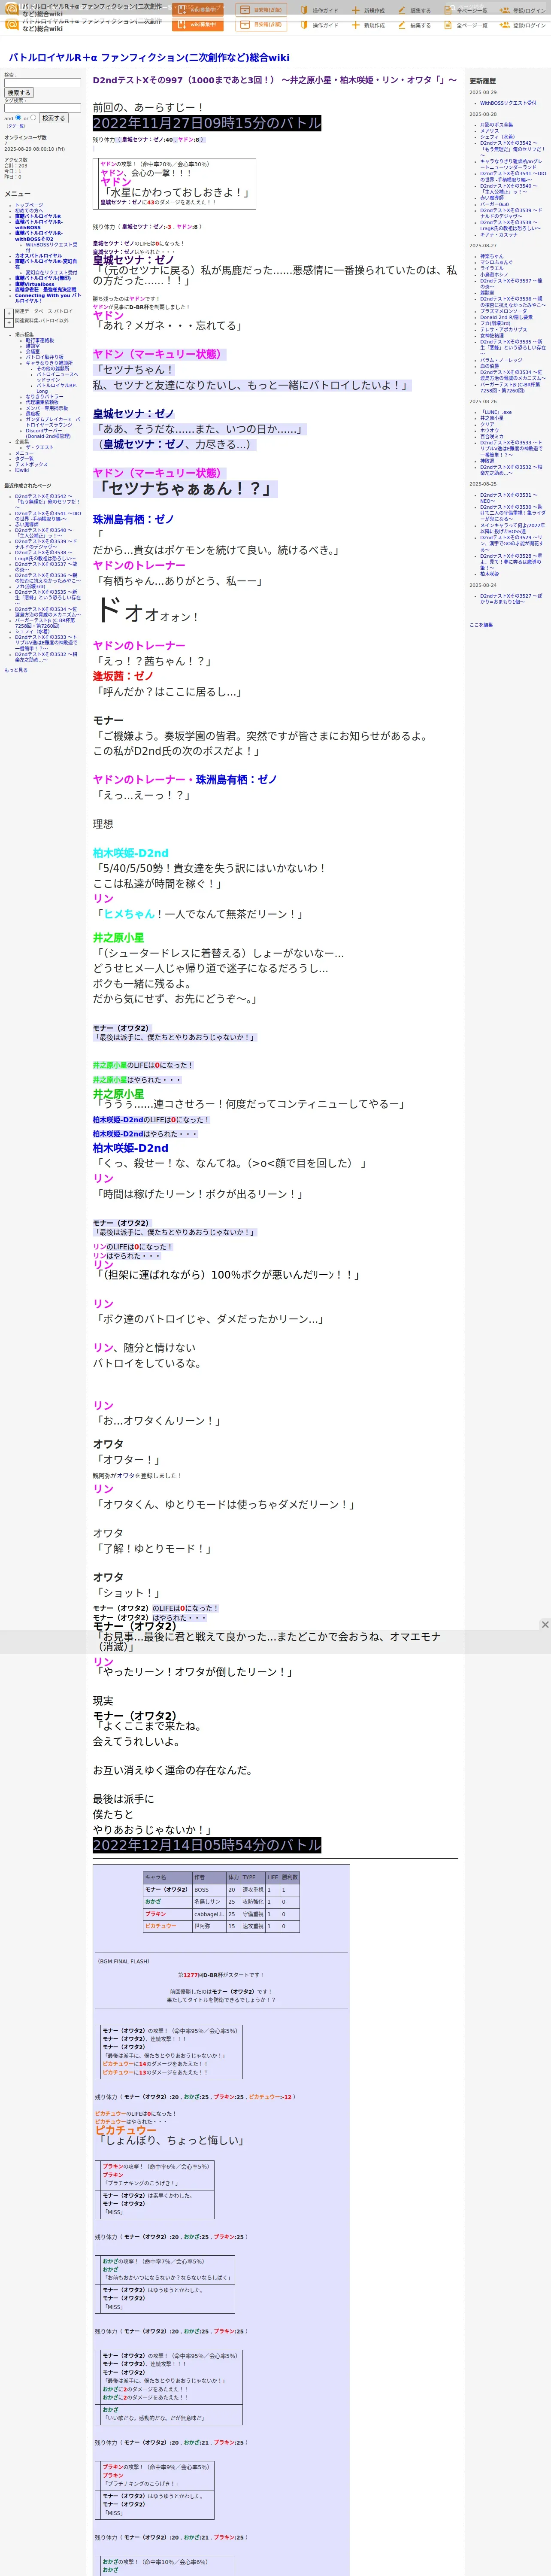
Task: Open 直轄Virtualboss menu entry
Action: (x=35, y=284)
